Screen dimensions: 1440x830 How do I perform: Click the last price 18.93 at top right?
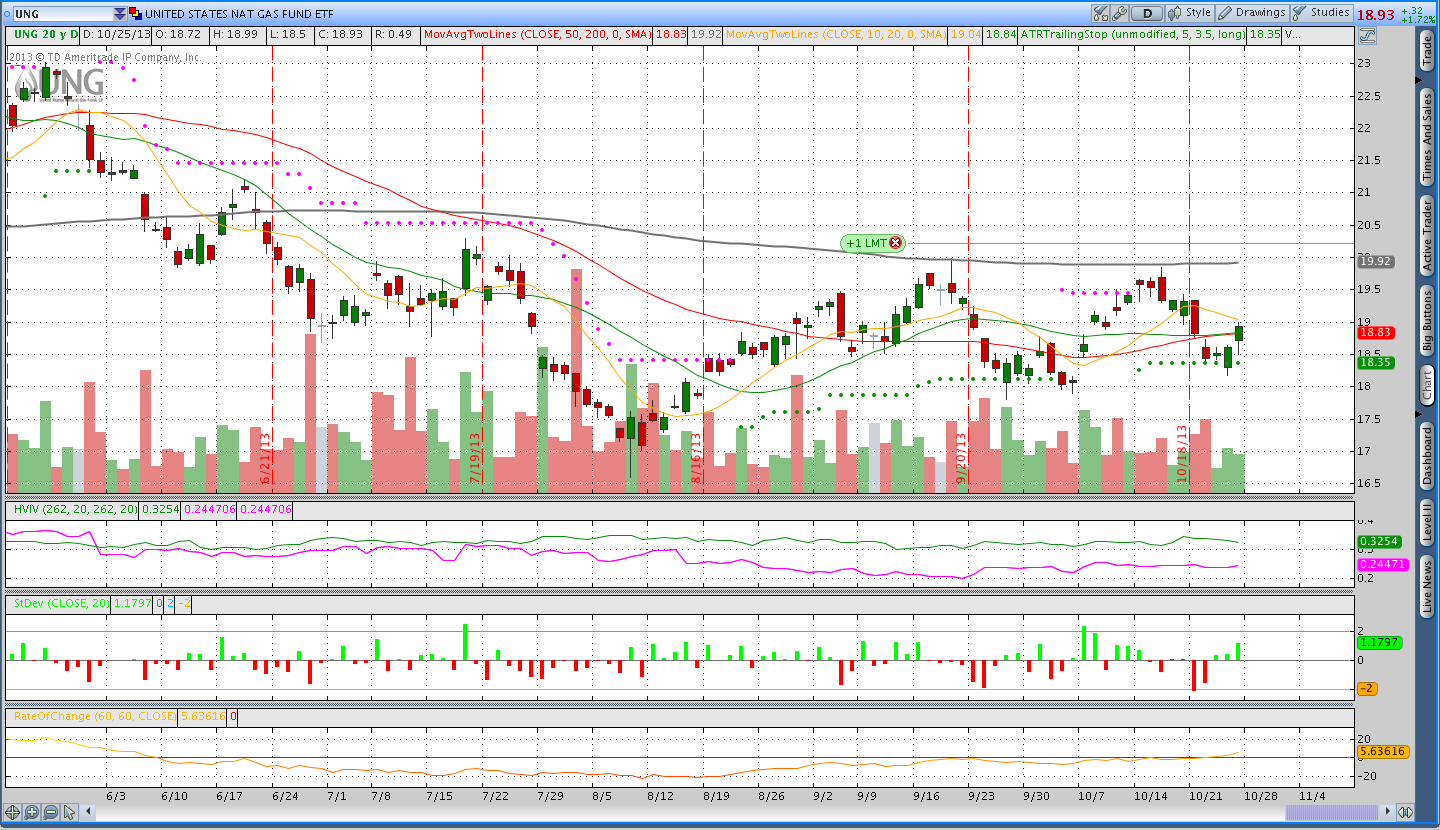click(1375, 14)
